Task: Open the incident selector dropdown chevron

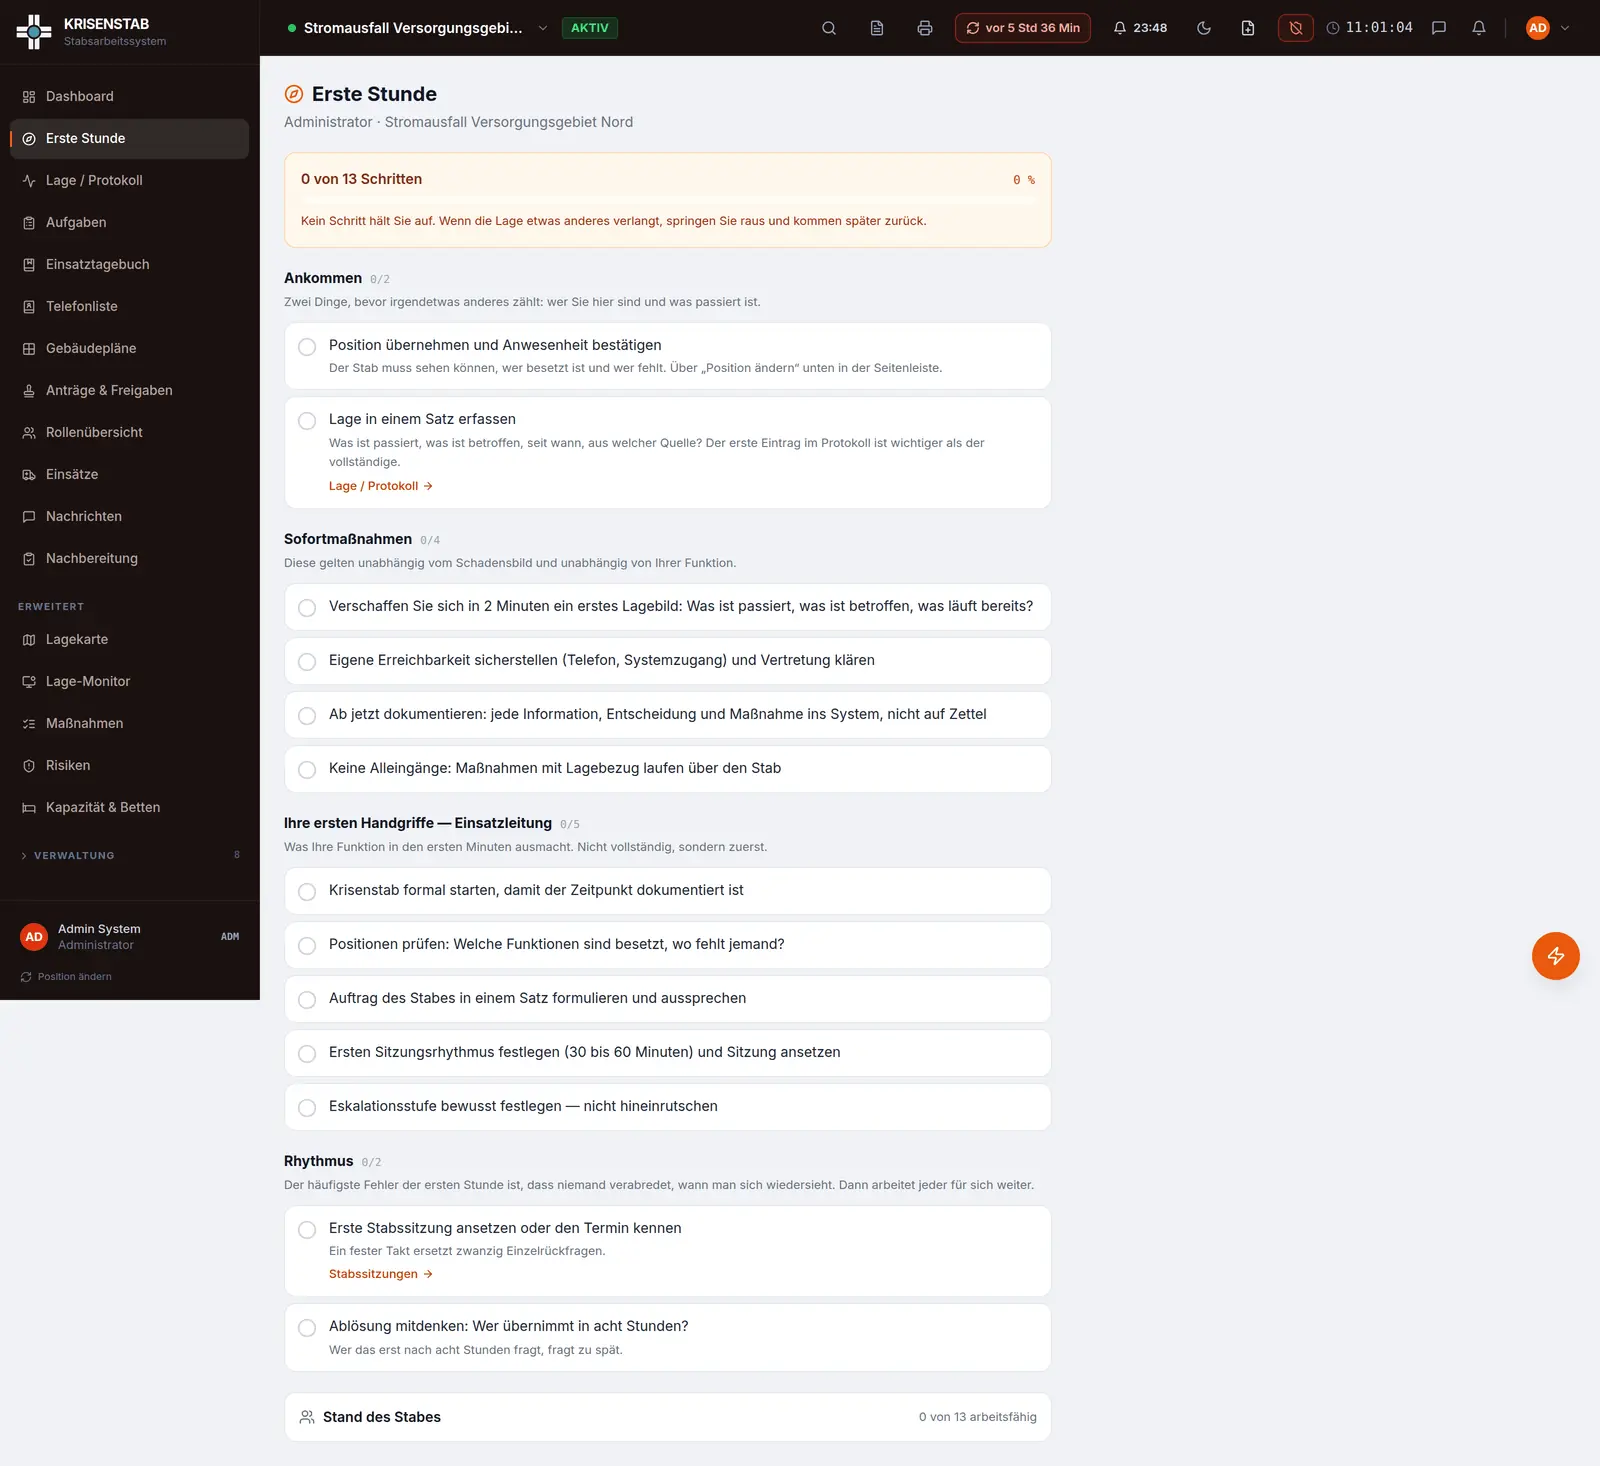Action: click(x=543, y=28)
